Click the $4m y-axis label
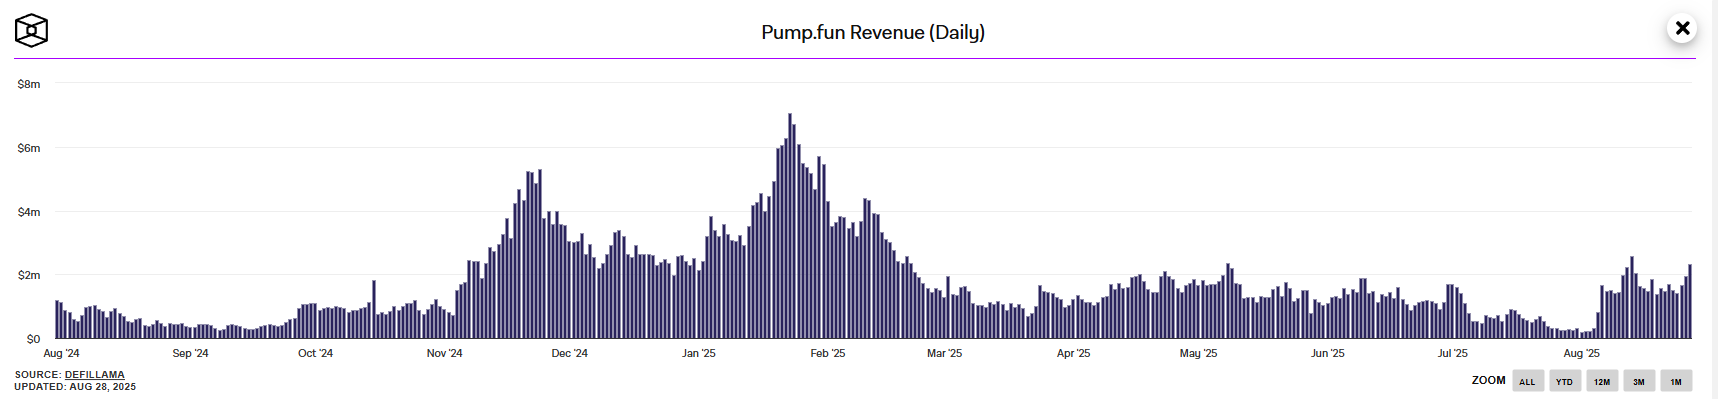This screenshot has height=399, width=1718. pos(29,212)
